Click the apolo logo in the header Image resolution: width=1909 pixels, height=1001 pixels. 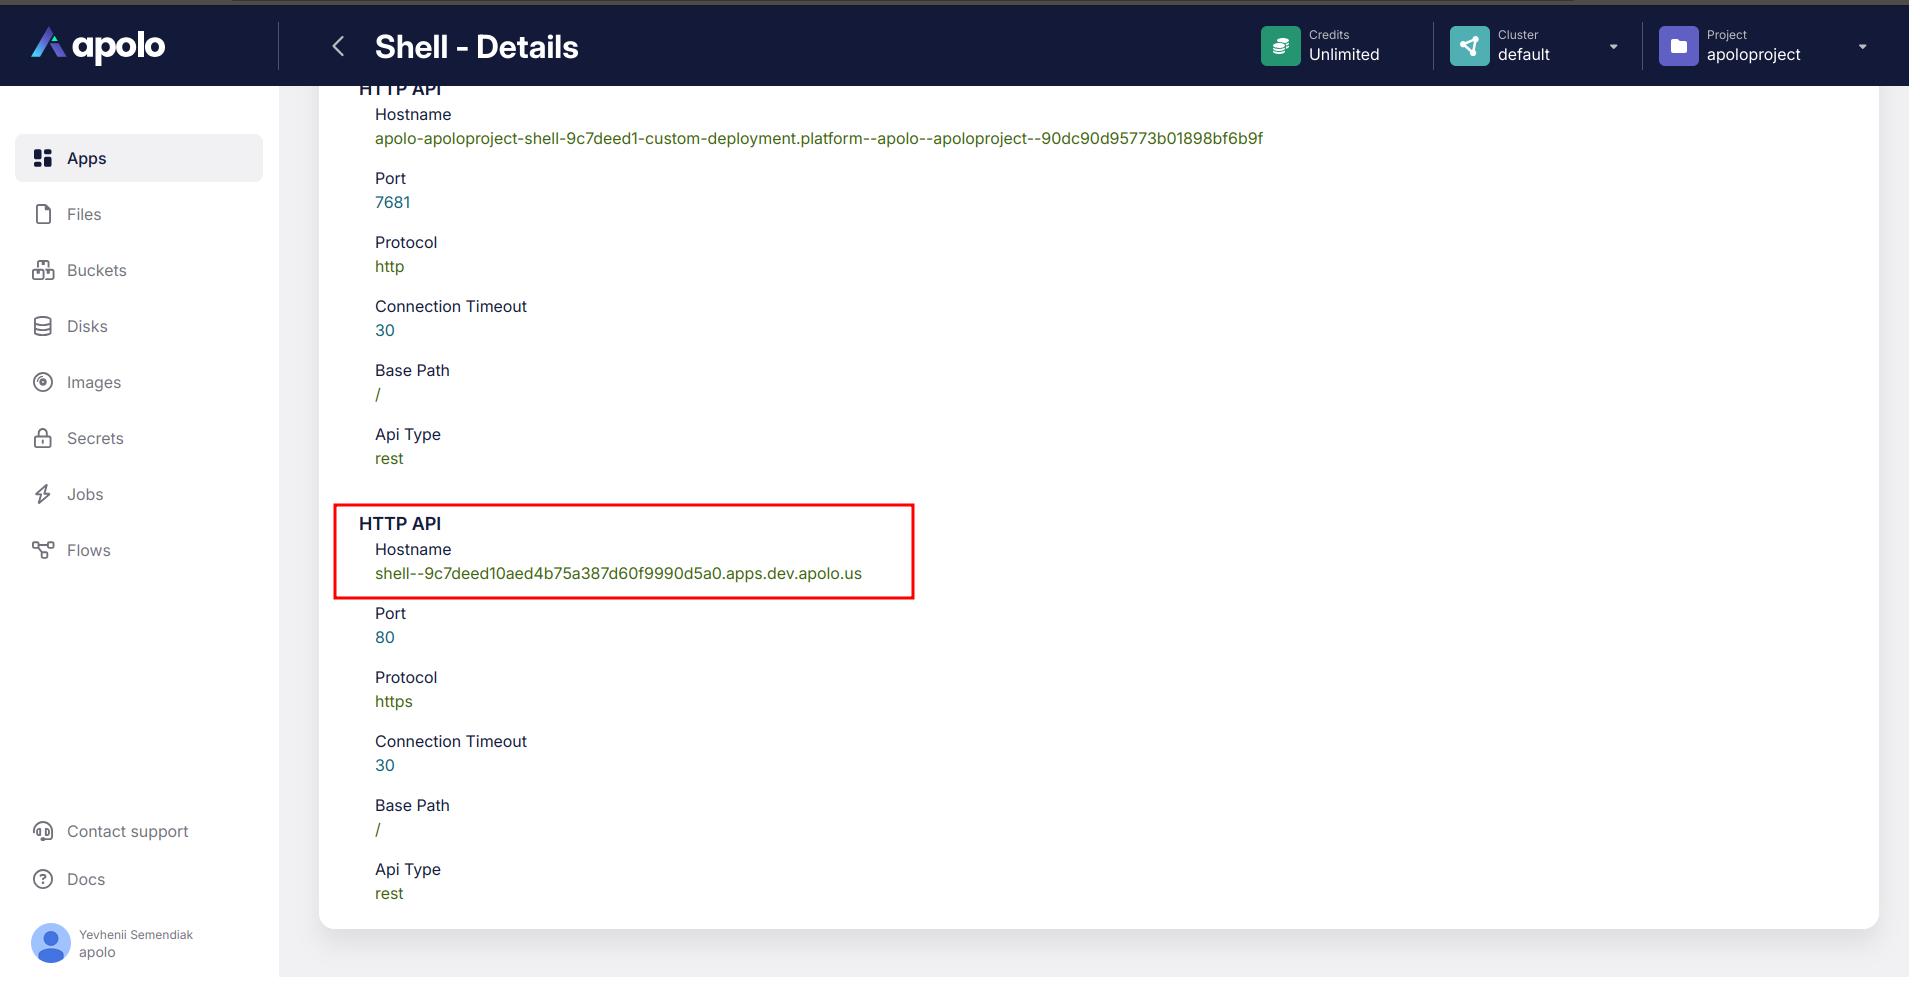click(98, 45)
